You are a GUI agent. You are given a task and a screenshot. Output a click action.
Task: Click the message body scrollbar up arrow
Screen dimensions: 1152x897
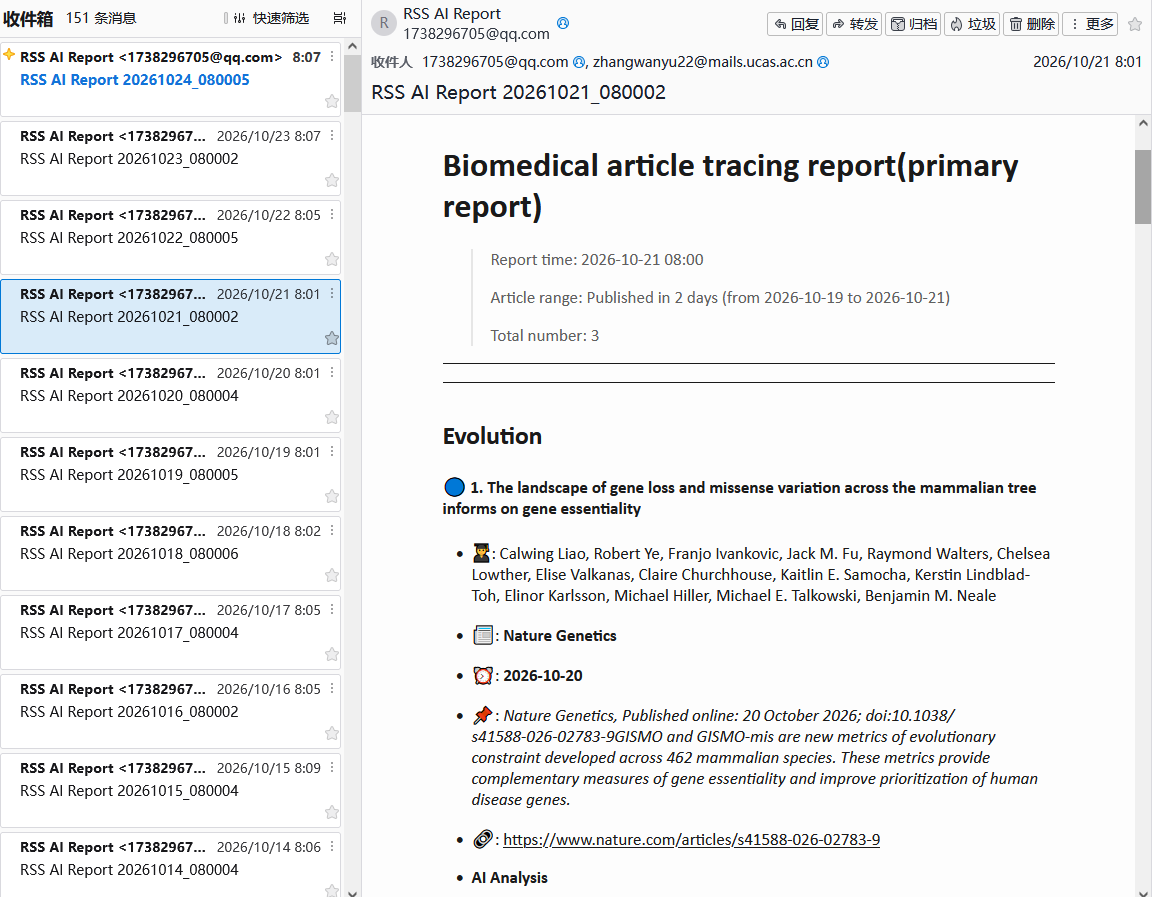click(x=1142, y=123)
